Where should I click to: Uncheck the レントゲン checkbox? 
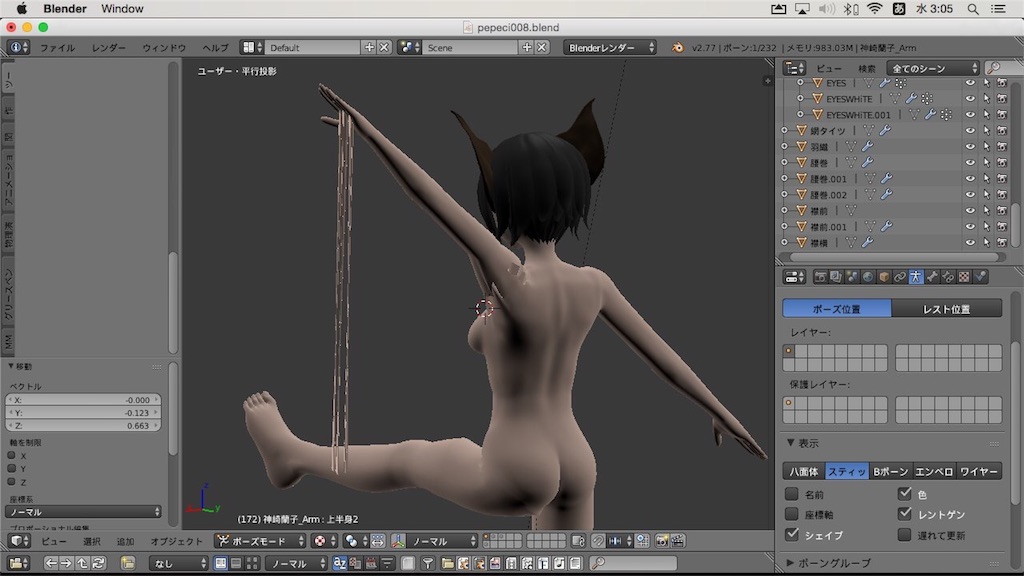[x=904, y=514]
